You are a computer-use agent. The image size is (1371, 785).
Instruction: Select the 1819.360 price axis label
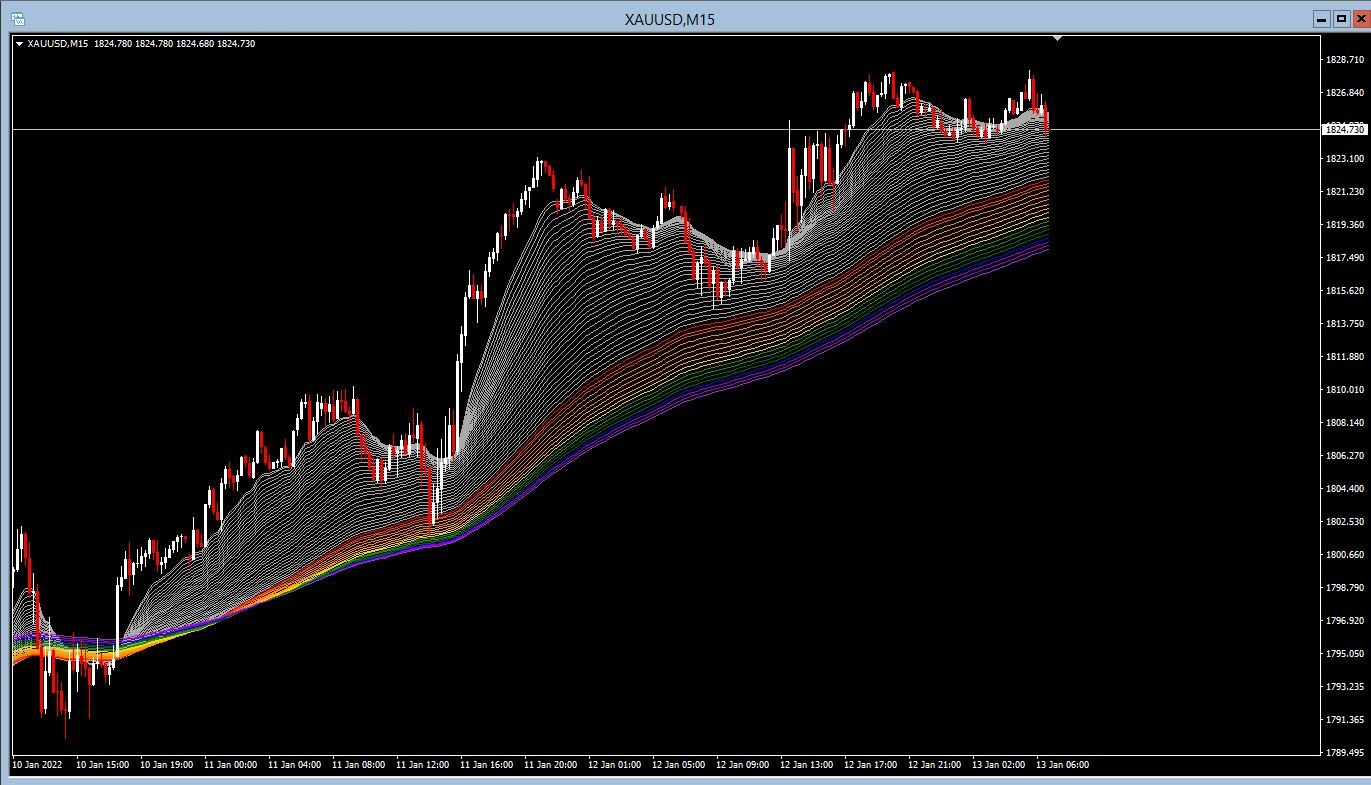(x=1345, y=225)
